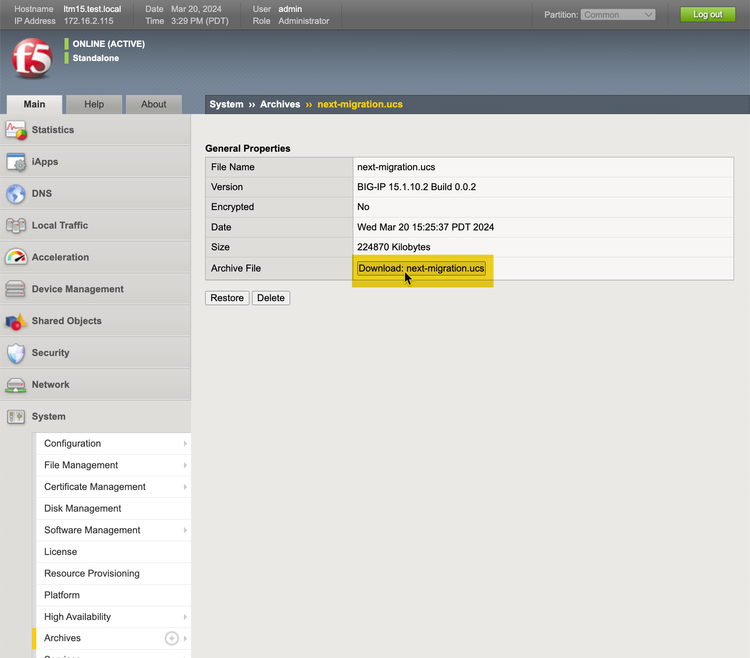Open Configuration under System
The image size is (750, 658).
72,444
